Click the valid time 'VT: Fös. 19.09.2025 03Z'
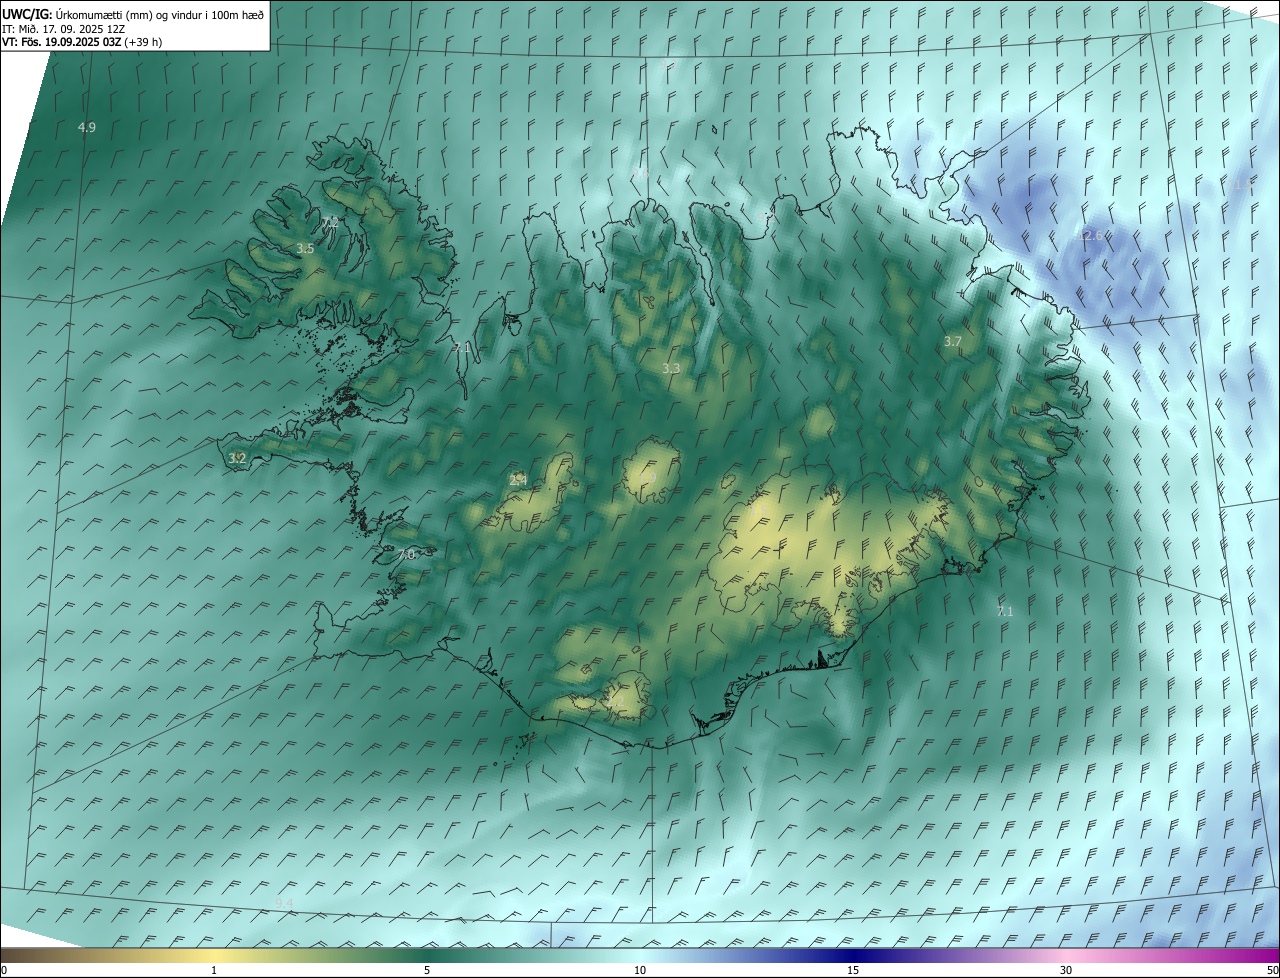This screenshot has height=978, width=1280. (x=62, y=42)
